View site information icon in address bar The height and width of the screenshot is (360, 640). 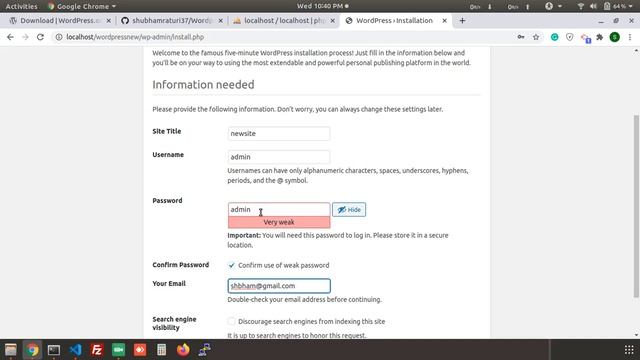[x=59, y=37]
